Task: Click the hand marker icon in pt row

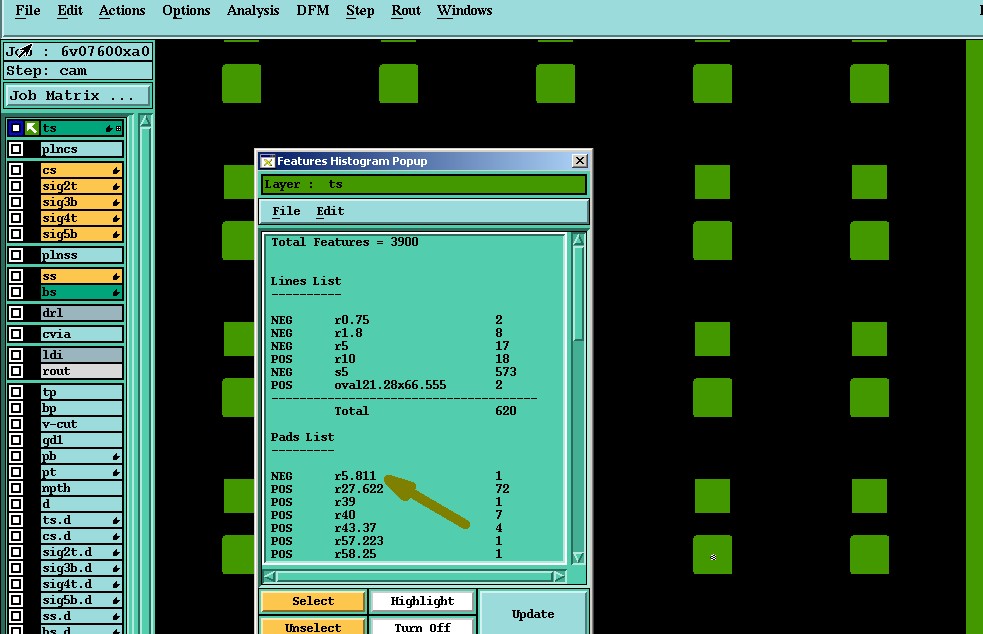Action: click(116, 472)
